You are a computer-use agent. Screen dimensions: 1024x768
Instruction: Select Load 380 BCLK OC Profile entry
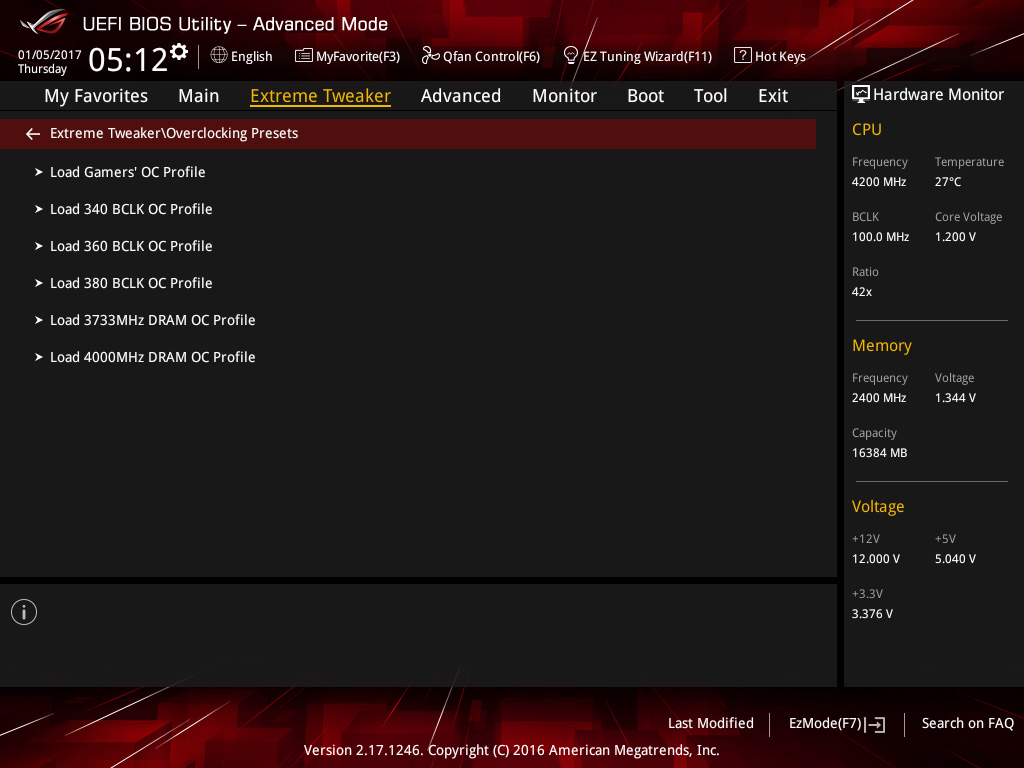point(131,283)
